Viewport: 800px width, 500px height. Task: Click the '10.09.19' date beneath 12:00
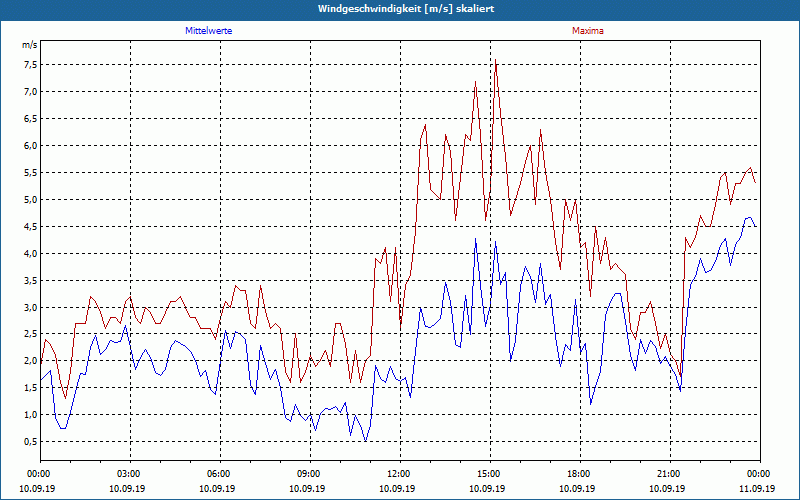coord(397,488)
